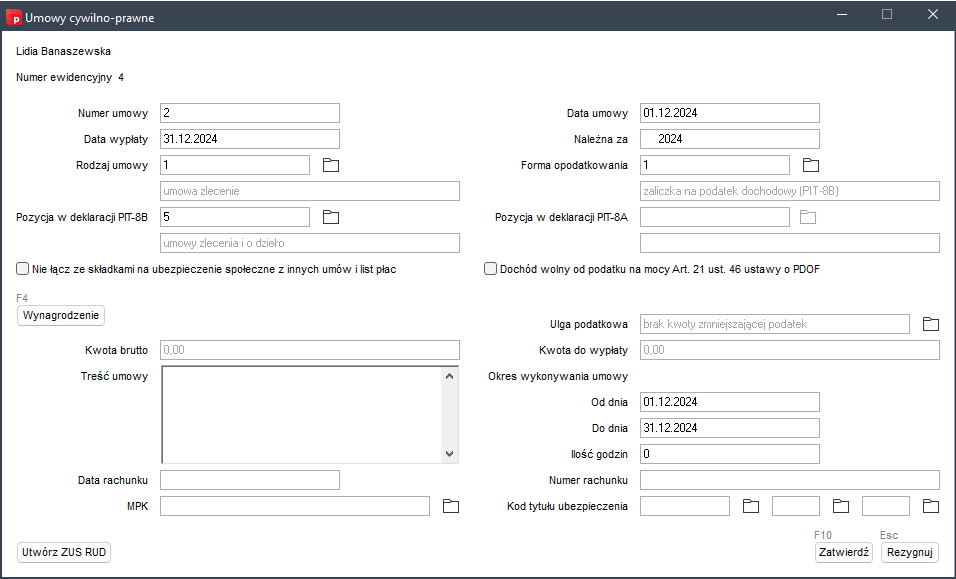The width and height of the screenshot is (956, 579).
Task: Open Ulga podatkowa selection folder icon
Action: [931, 324]
